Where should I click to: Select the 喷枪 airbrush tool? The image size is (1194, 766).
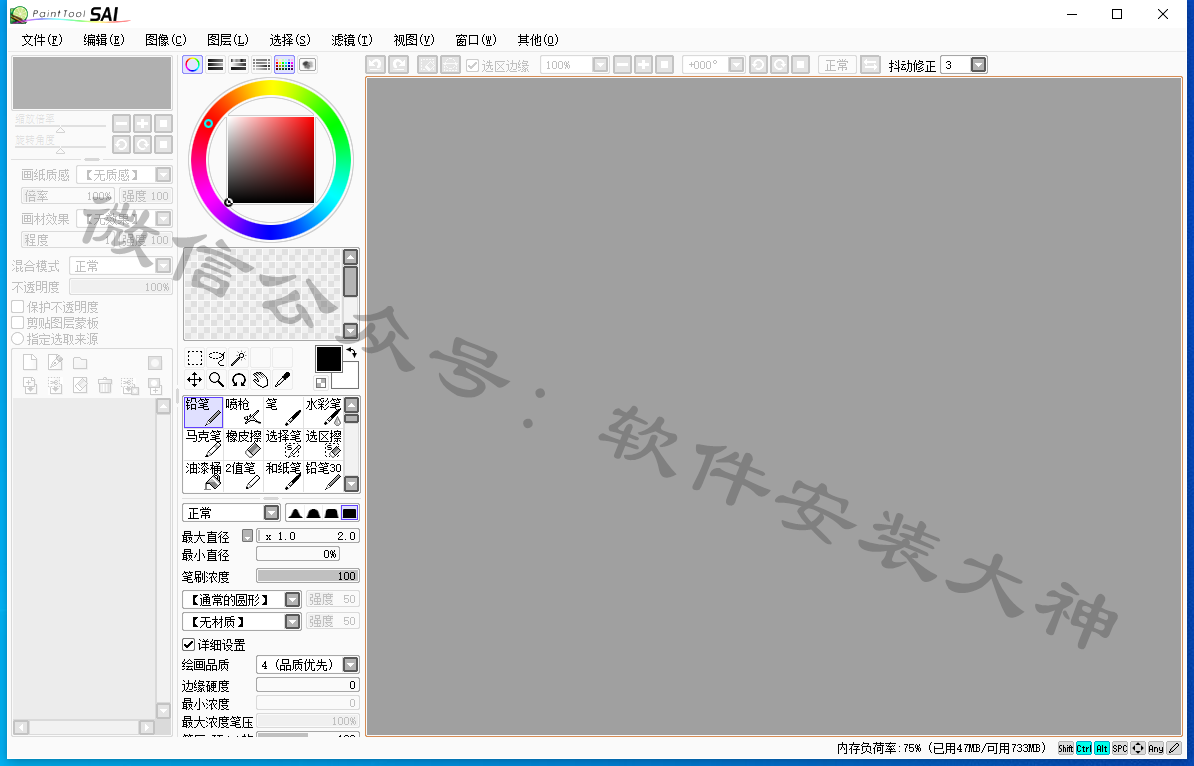(x=244, y=411)
